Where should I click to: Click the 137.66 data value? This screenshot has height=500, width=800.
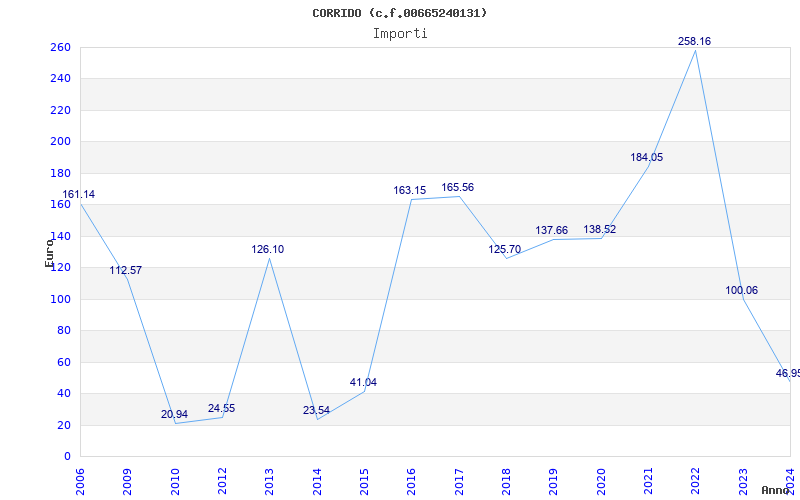(x=552, y=231)
